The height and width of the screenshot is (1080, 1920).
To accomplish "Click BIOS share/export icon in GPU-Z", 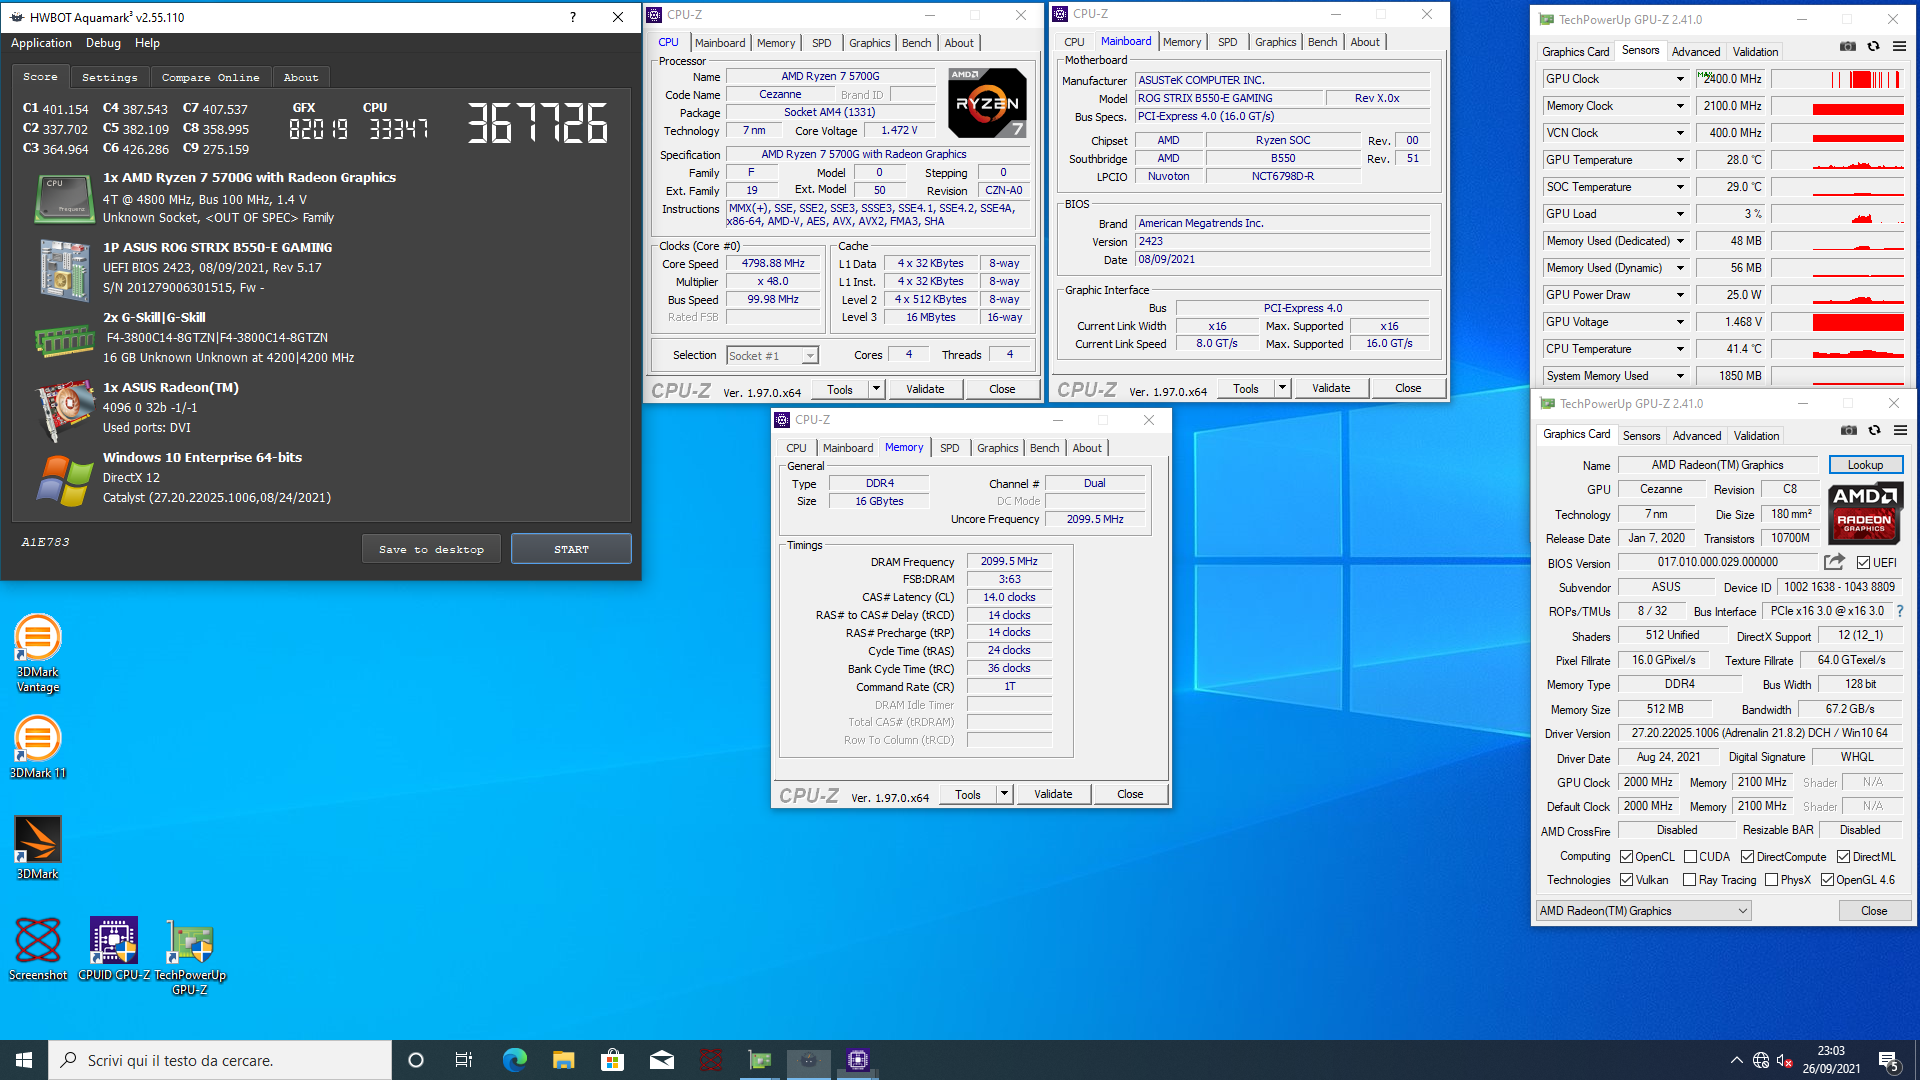I will point(1834,562).
